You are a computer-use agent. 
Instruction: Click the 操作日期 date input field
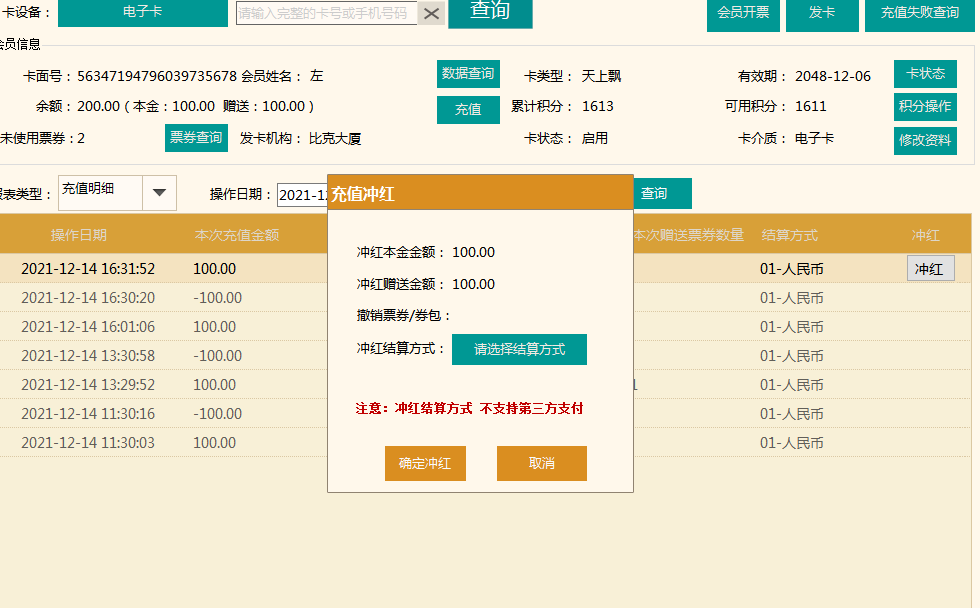click(x=302, y=195)
